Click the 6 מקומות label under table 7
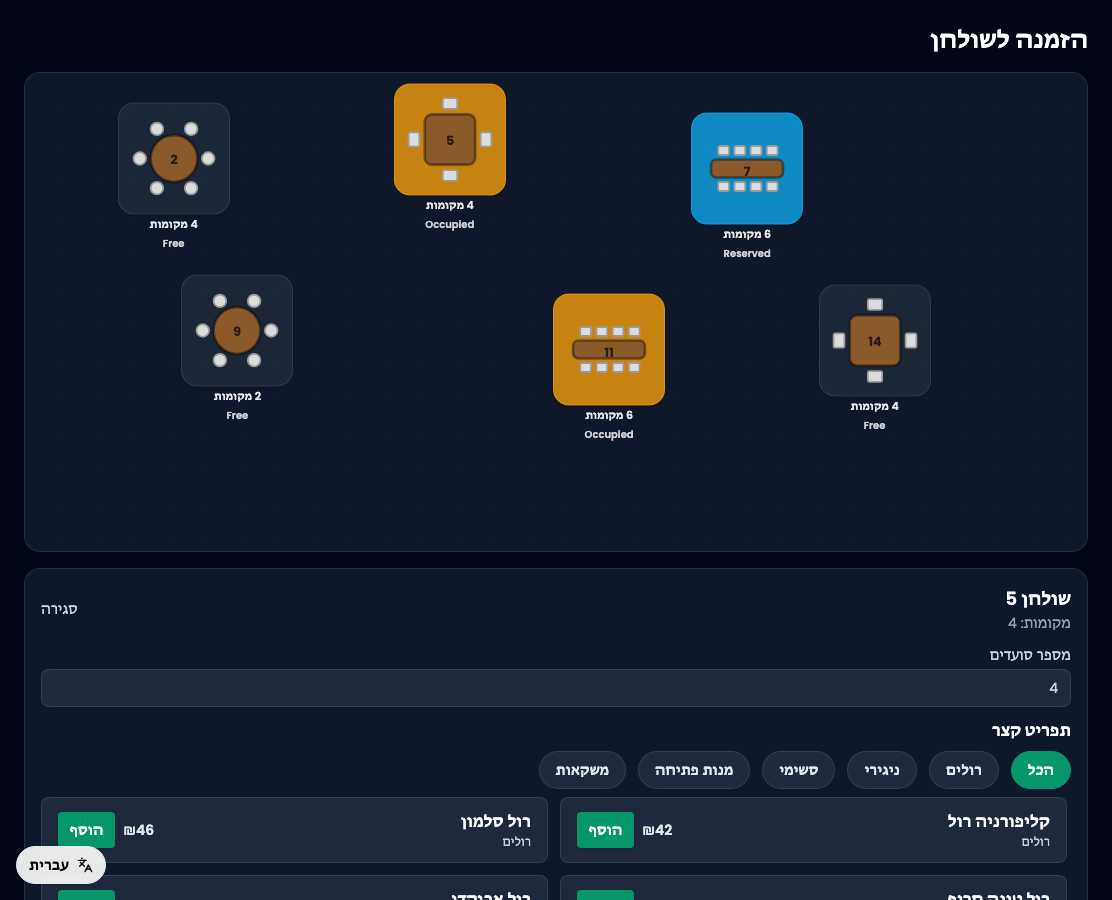1112x900 pixels. click(x=747, y=234)
